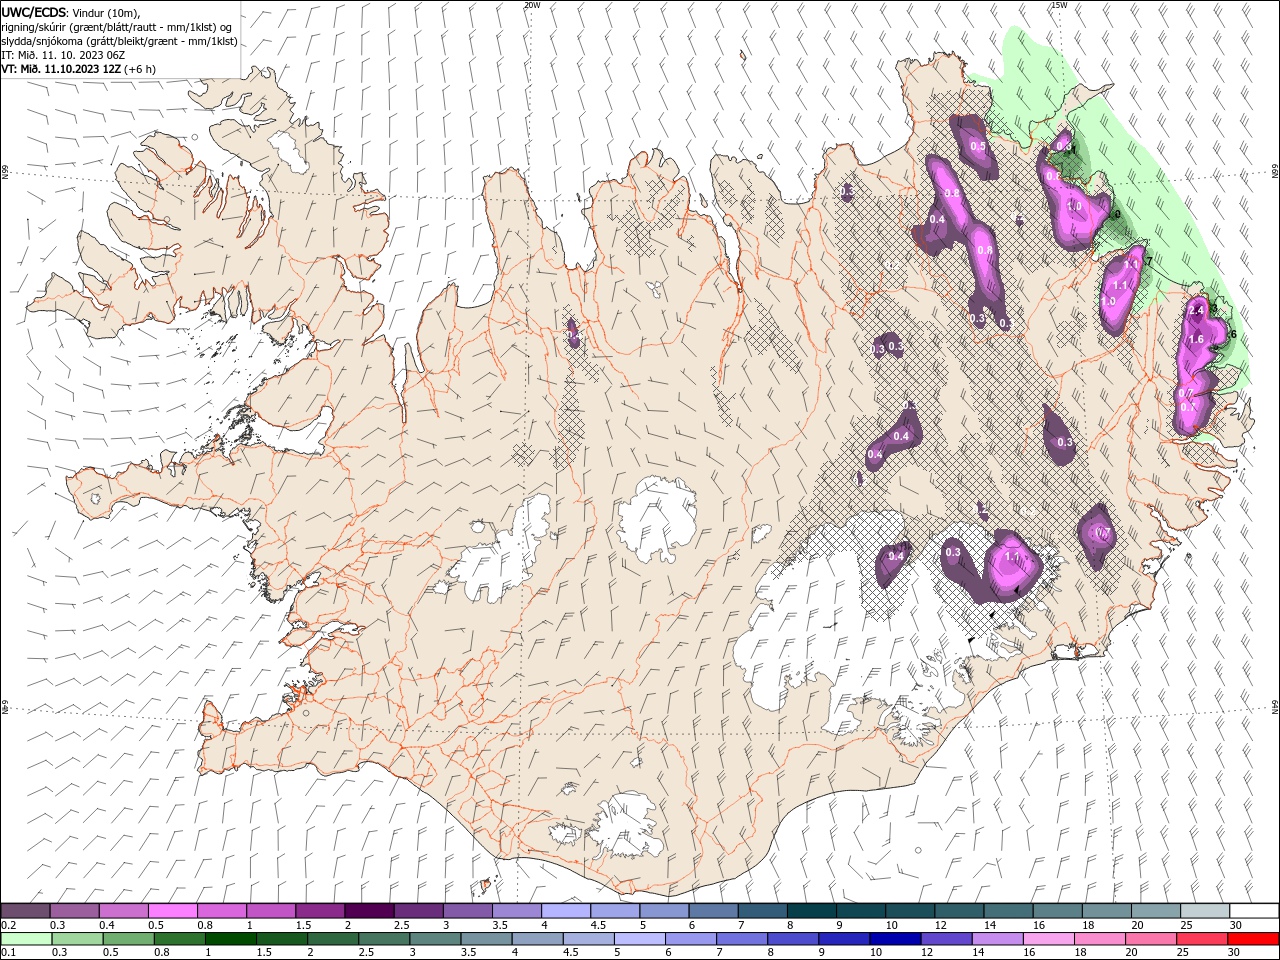Click the snow legend swatch labeled 0.2
Screen dimensions: 1280x960
click(26, 911)
